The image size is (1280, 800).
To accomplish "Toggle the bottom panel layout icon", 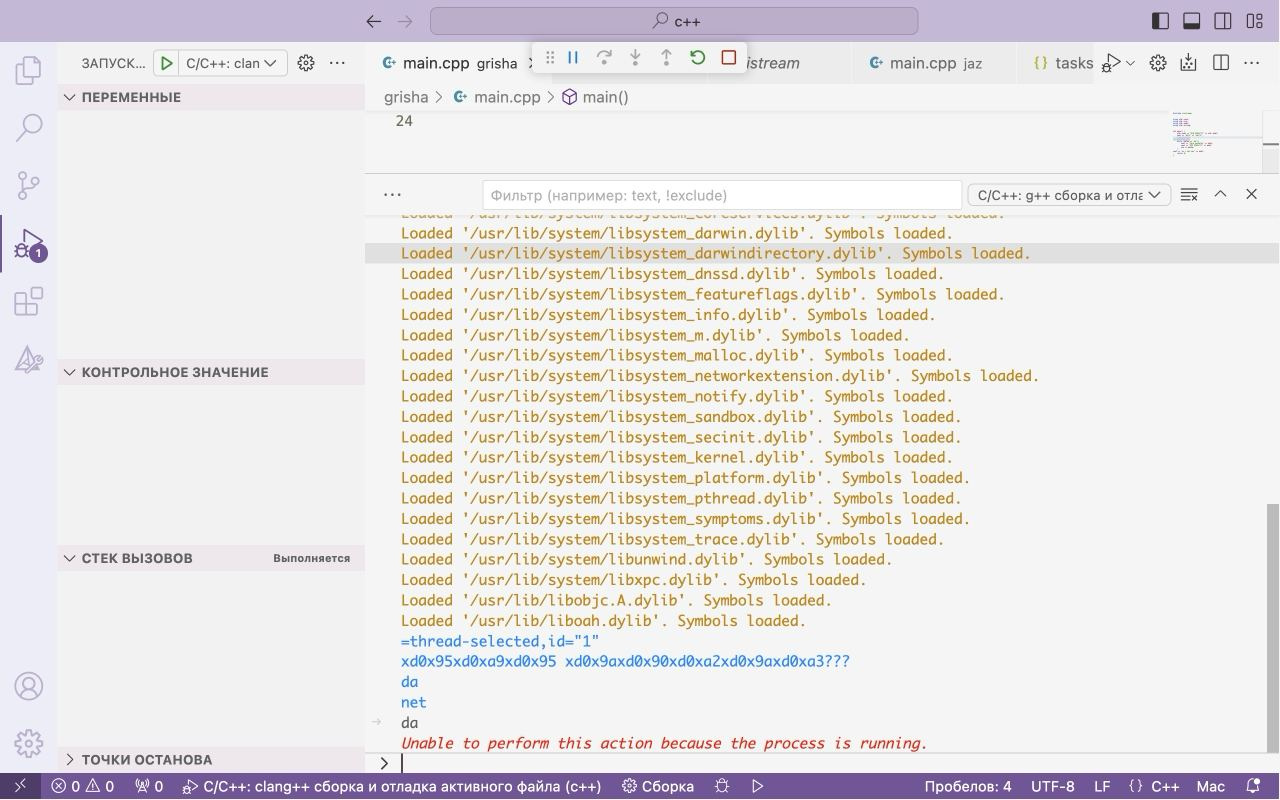I will tap(1192, 21).
